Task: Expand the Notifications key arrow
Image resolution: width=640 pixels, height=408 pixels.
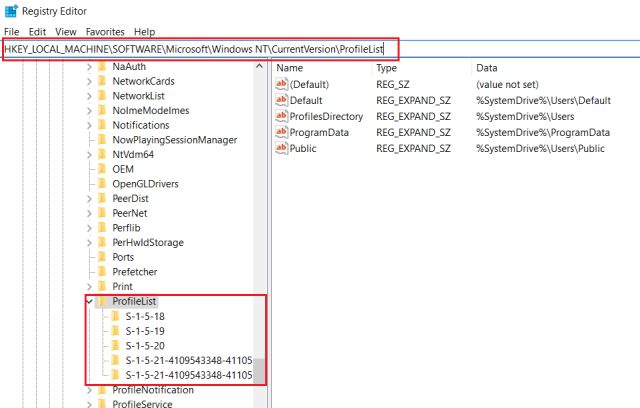Action: 89,125
